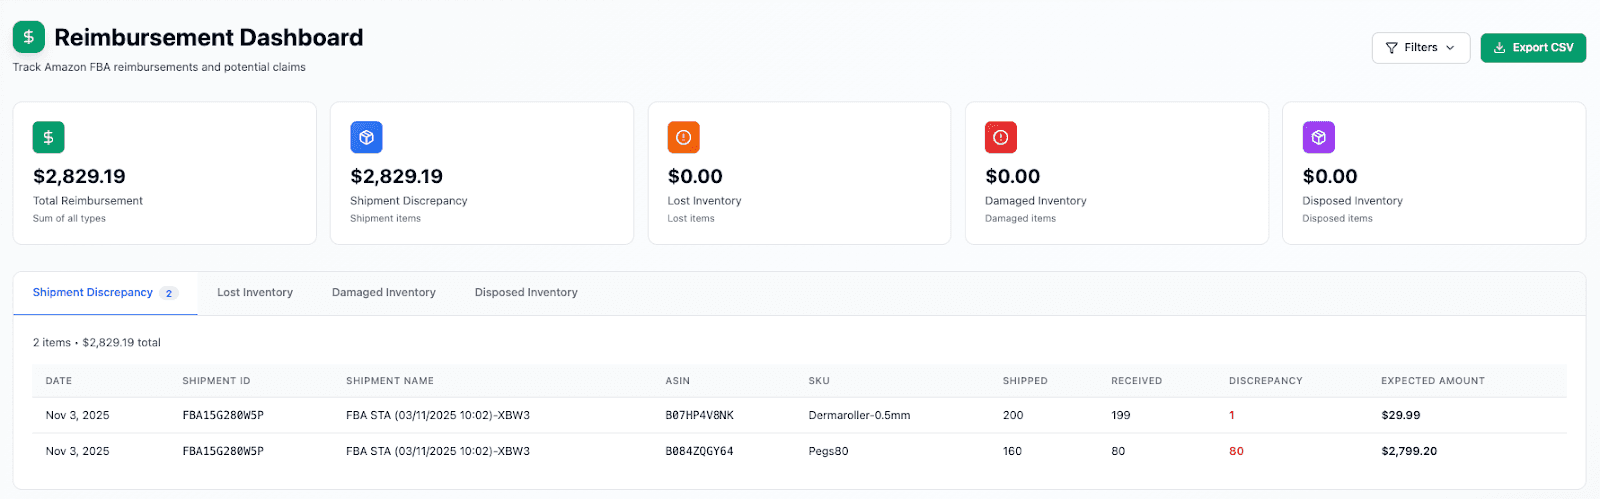Open the Damaged Inventory tab
1600x499 pixels.
click(384, 293)
